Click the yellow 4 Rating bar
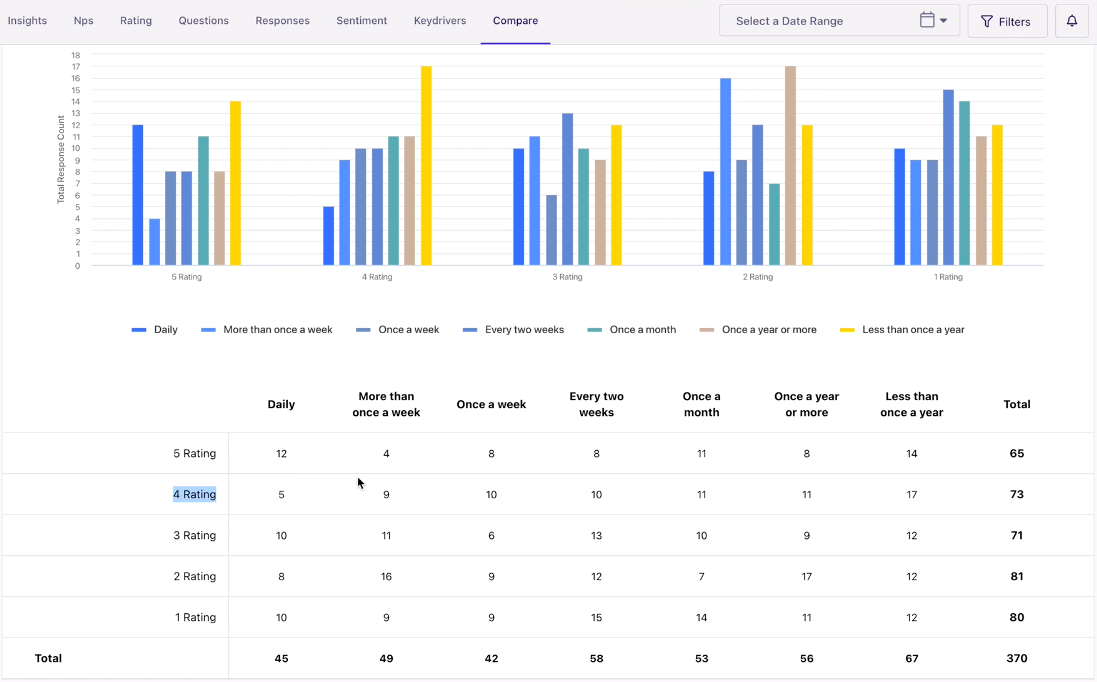1097x682 pixels. tap(426, 166)
